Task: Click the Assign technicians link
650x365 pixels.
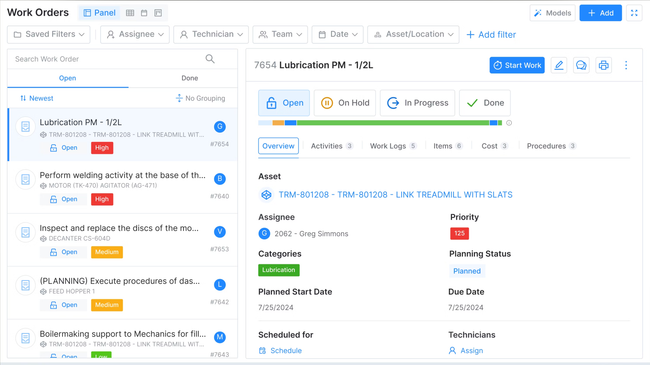Action: click(466, 350)
